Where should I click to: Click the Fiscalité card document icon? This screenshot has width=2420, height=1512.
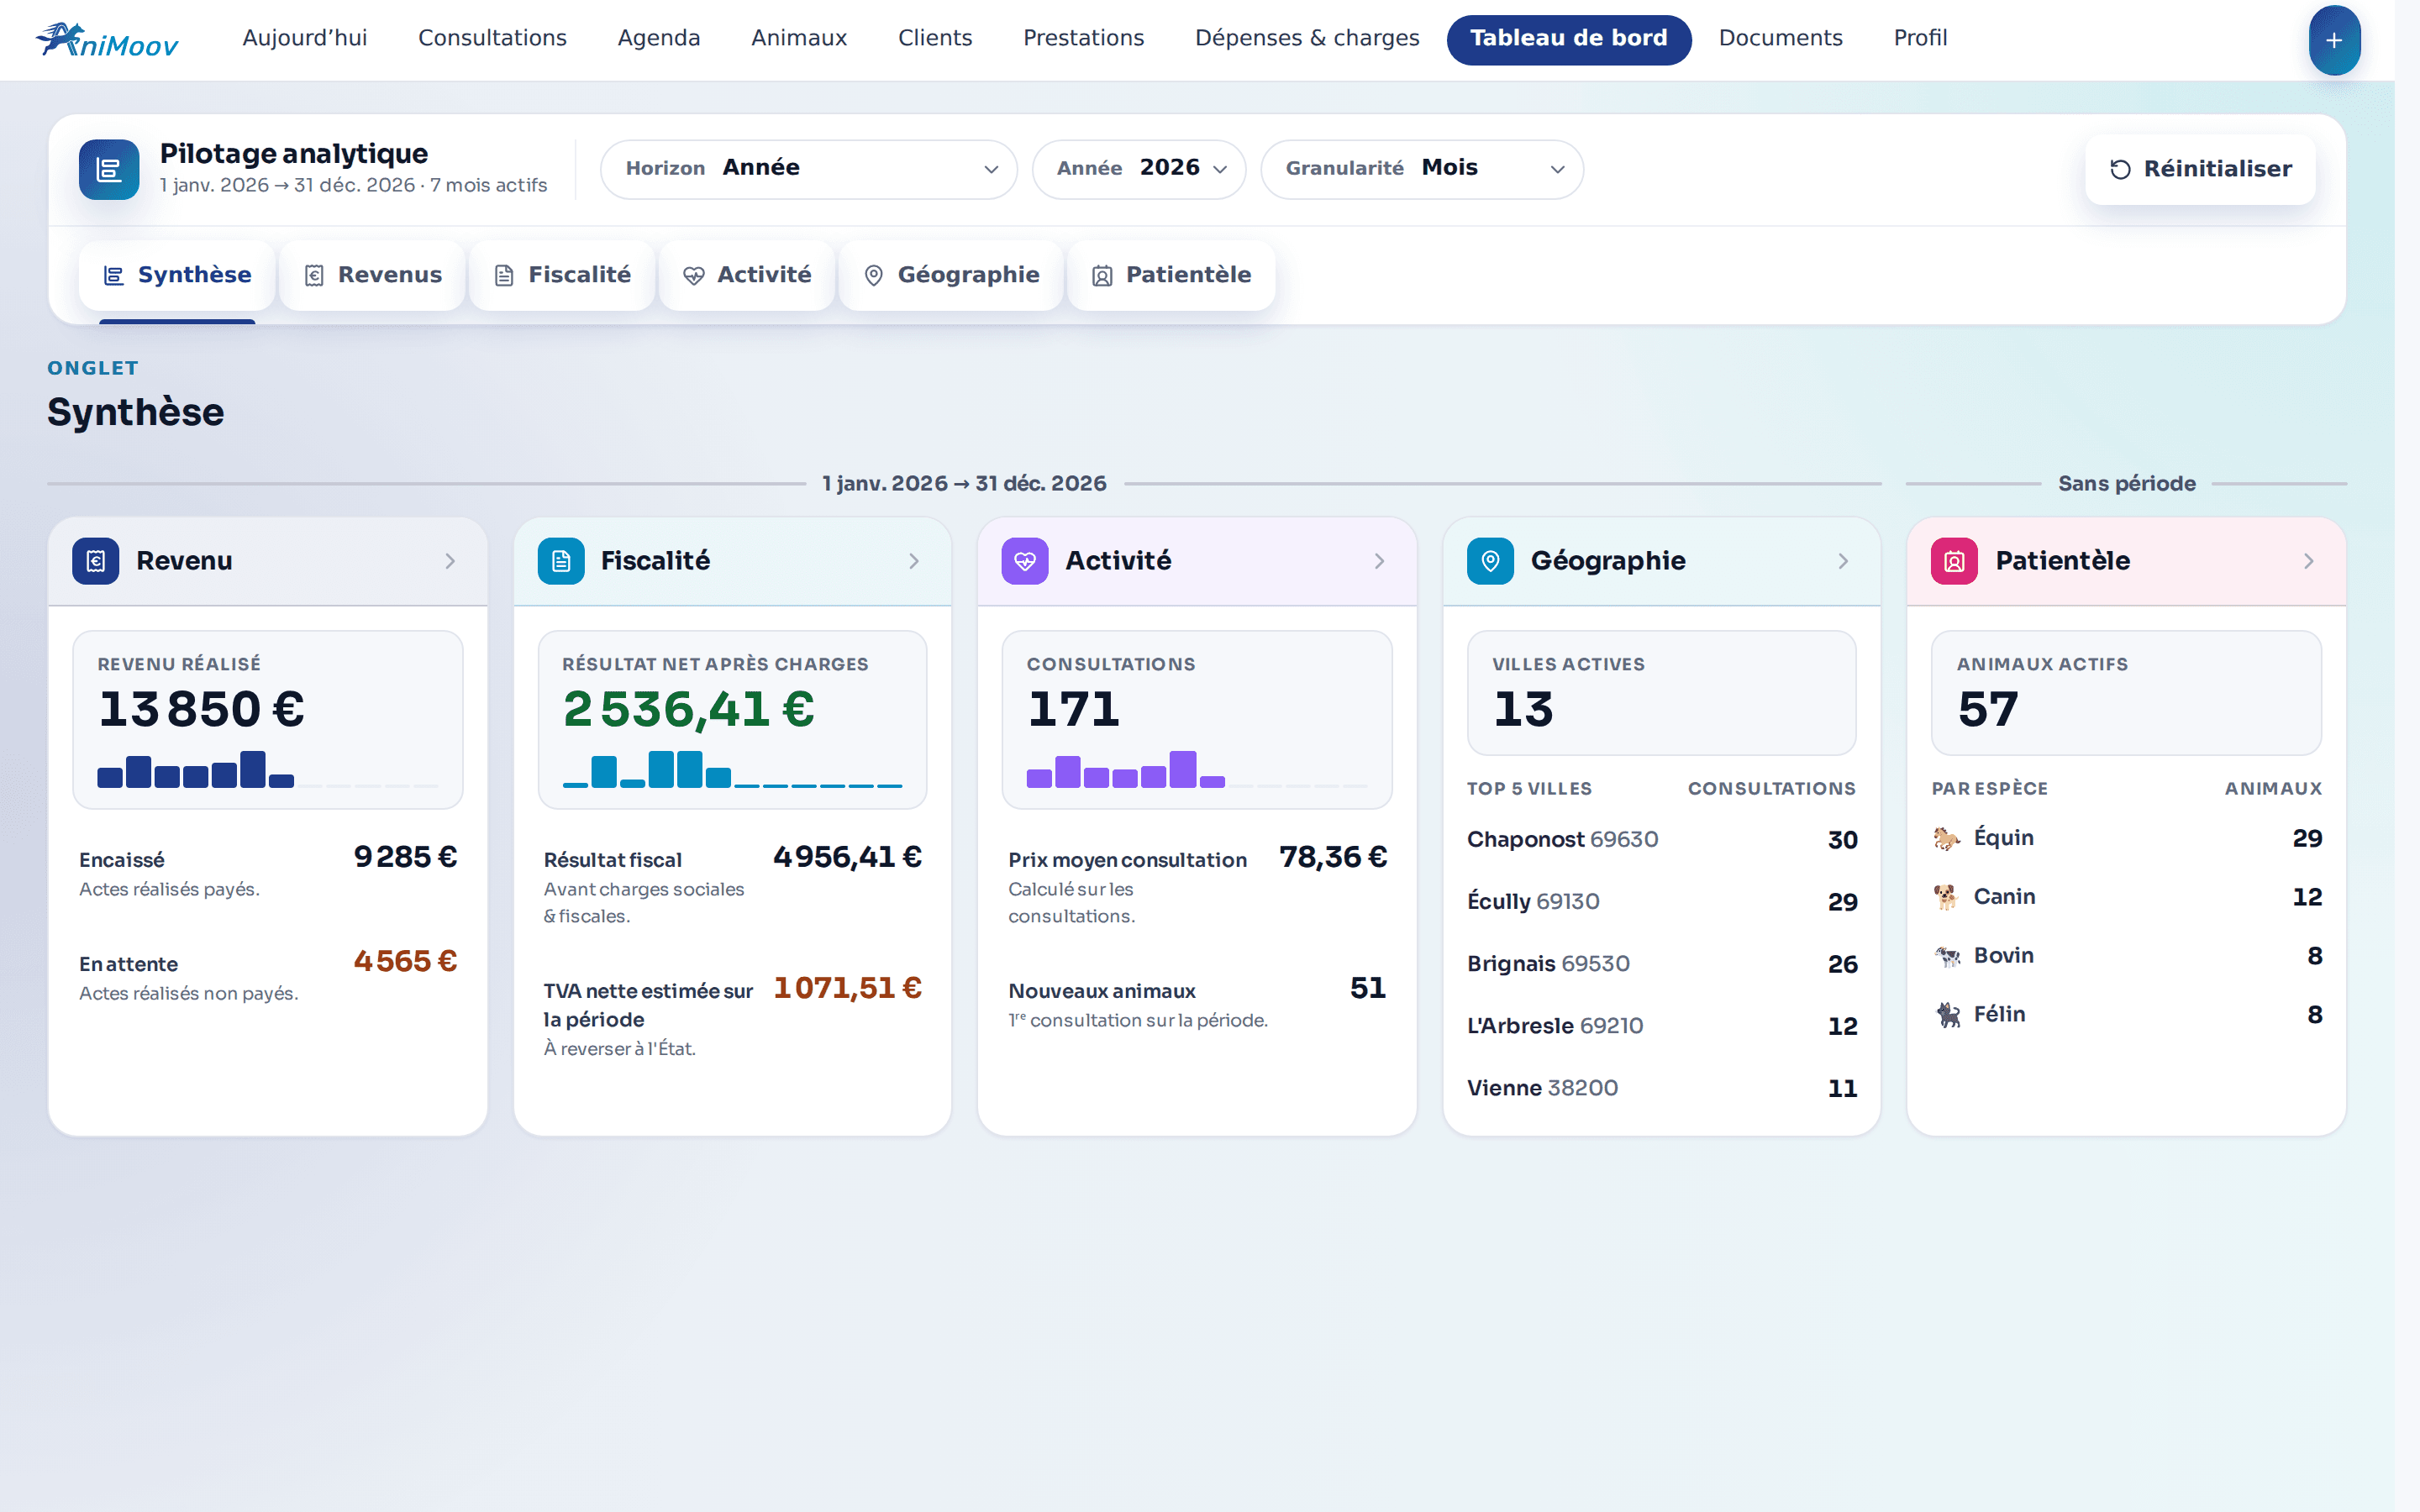click(x=561, y=561)
